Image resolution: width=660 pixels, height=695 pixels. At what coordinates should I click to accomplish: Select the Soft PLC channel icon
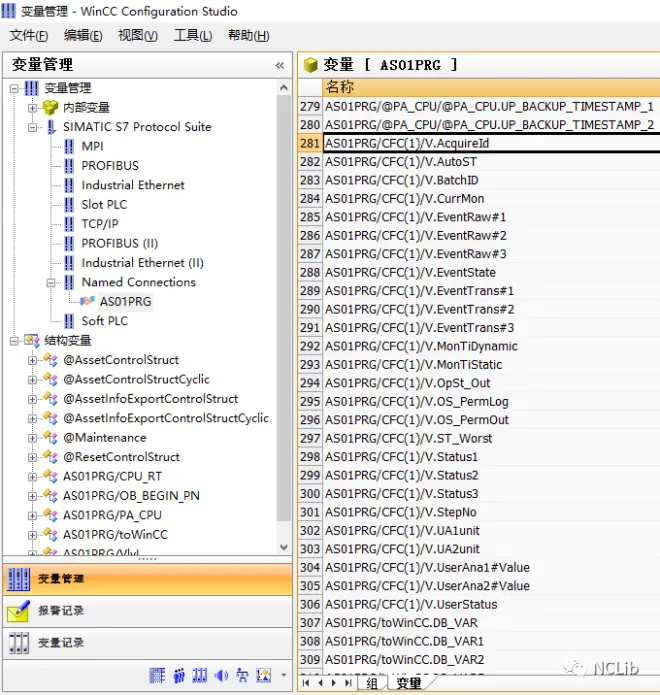pos(69,321)
